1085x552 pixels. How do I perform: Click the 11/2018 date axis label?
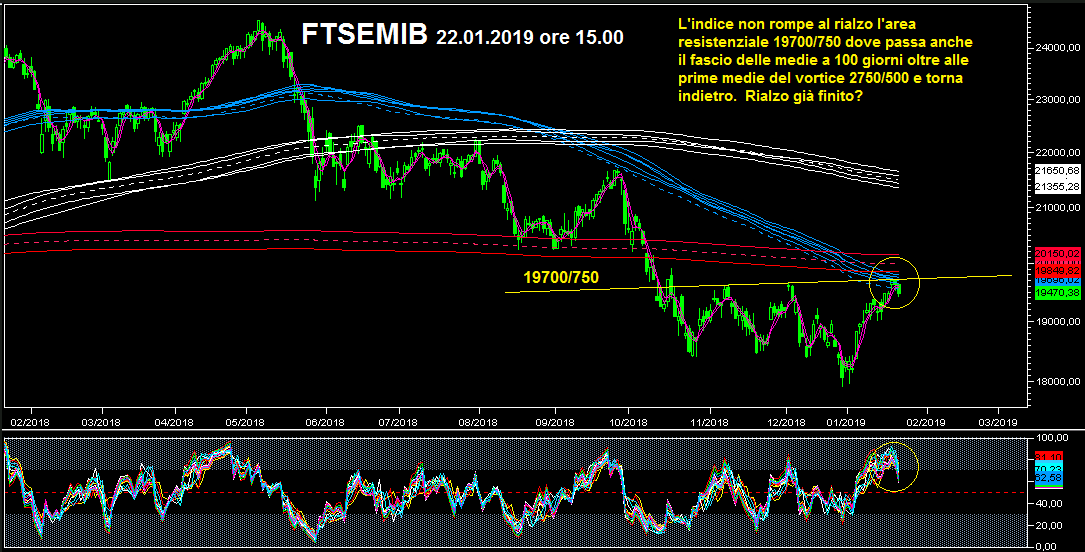coord(709,421)
